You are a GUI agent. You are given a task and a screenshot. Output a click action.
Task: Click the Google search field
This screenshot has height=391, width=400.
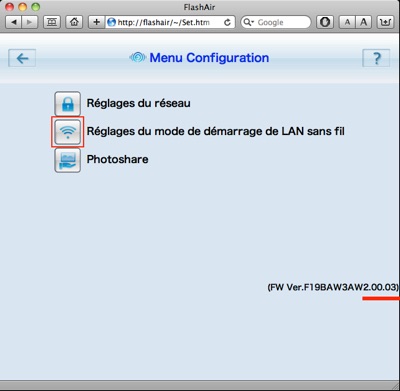[x=276, y=22]
